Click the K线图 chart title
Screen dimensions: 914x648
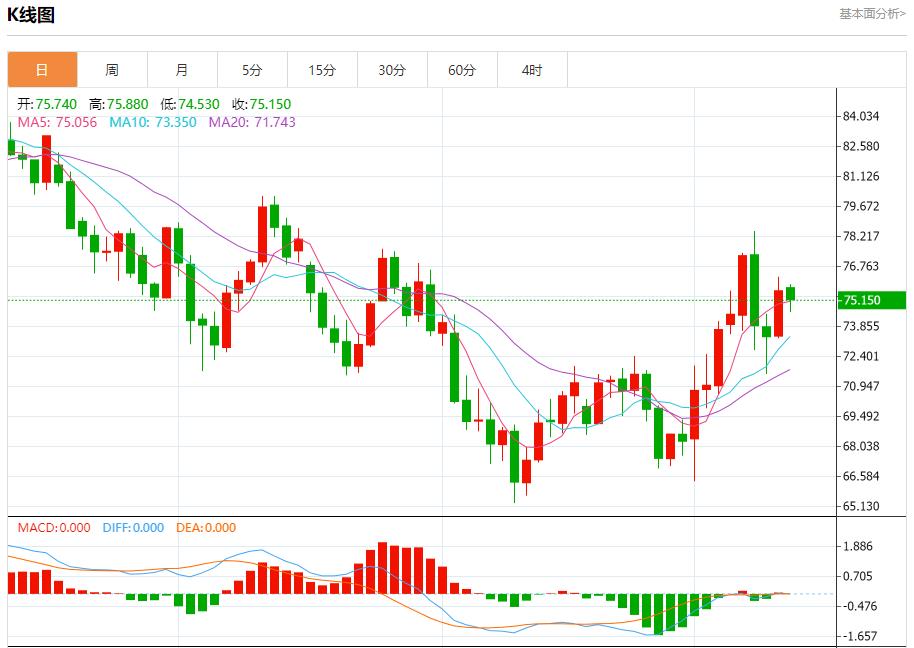31,15
